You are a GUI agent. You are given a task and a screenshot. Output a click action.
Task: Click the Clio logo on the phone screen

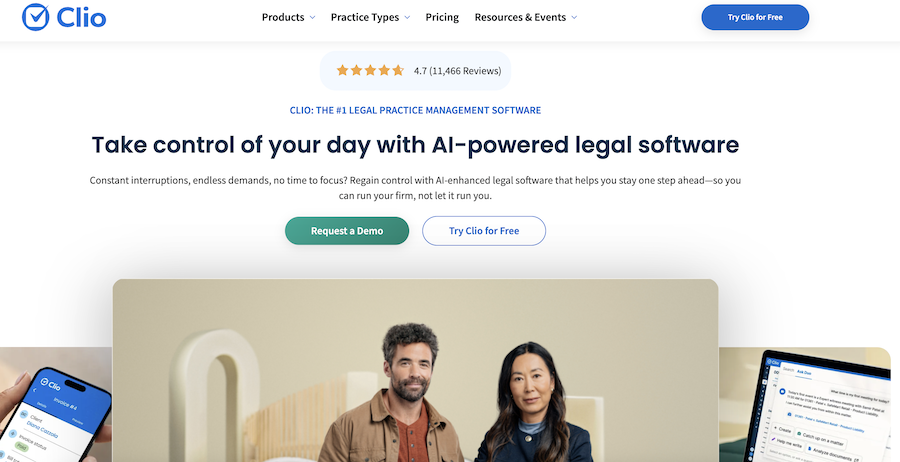(51, 385)
